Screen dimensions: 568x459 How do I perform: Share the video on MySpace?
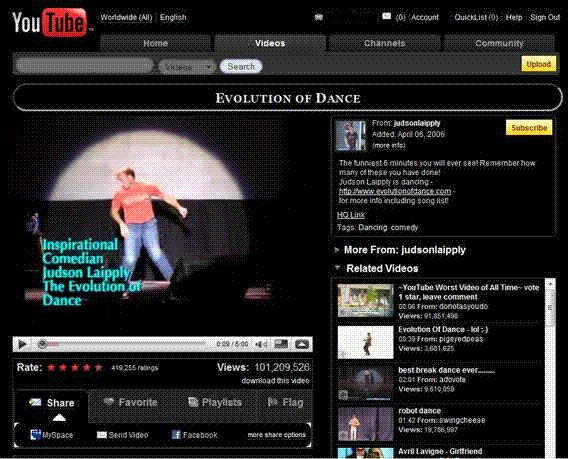click(x=52, y=435)
